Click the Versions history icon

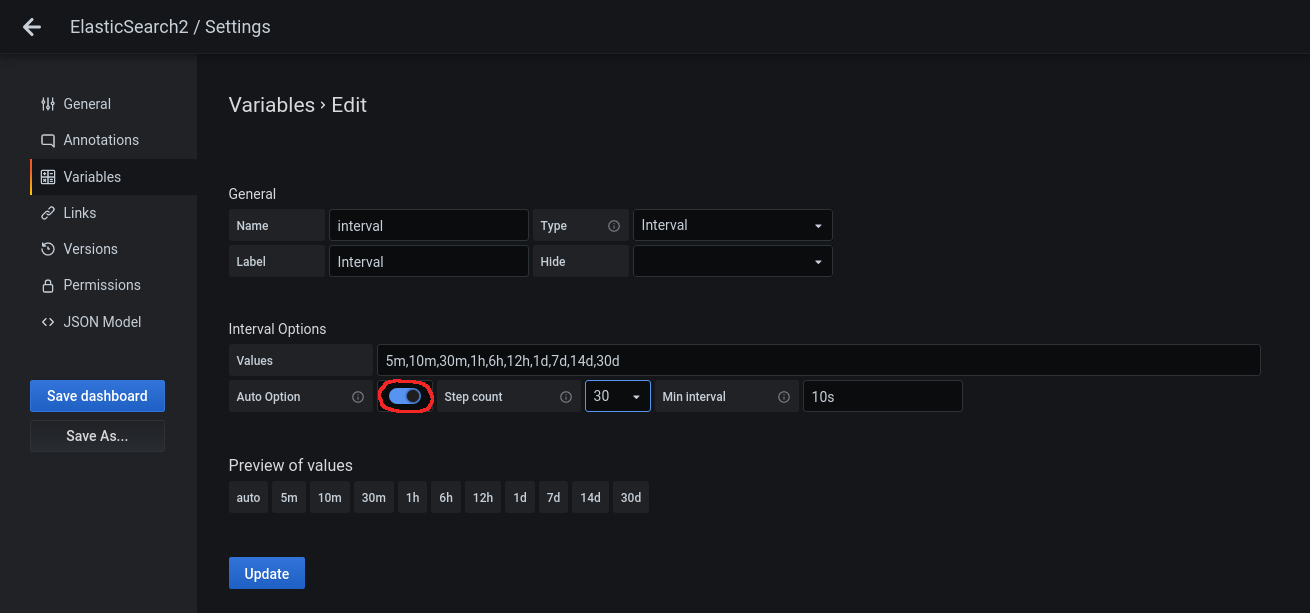47,249
